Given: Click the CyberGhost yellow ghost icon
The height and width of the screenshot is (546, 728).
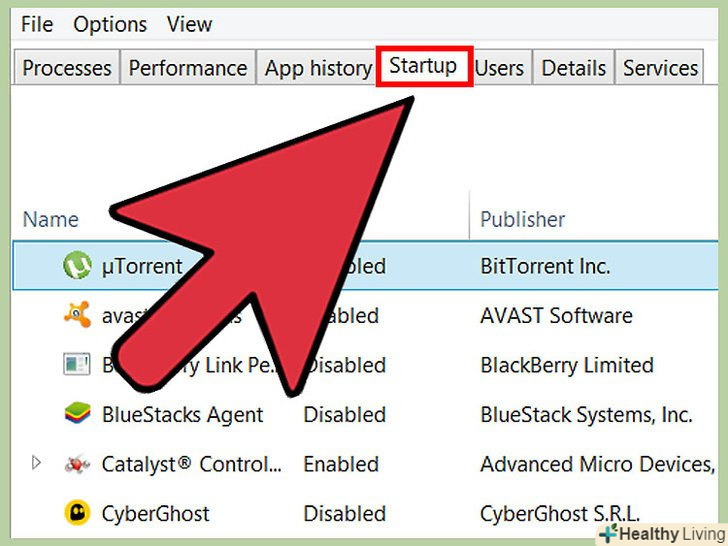Looking at the screenshot, I should point(77,513).
